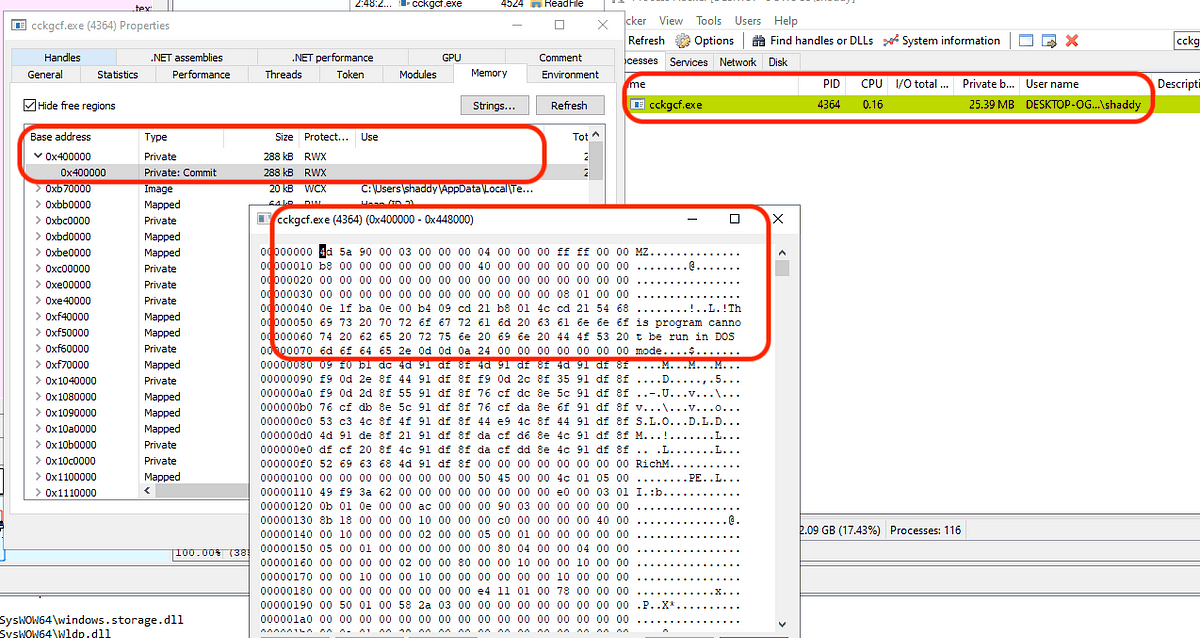
Task: Open the .NET performance tab
Action: (x=333, y=58)
